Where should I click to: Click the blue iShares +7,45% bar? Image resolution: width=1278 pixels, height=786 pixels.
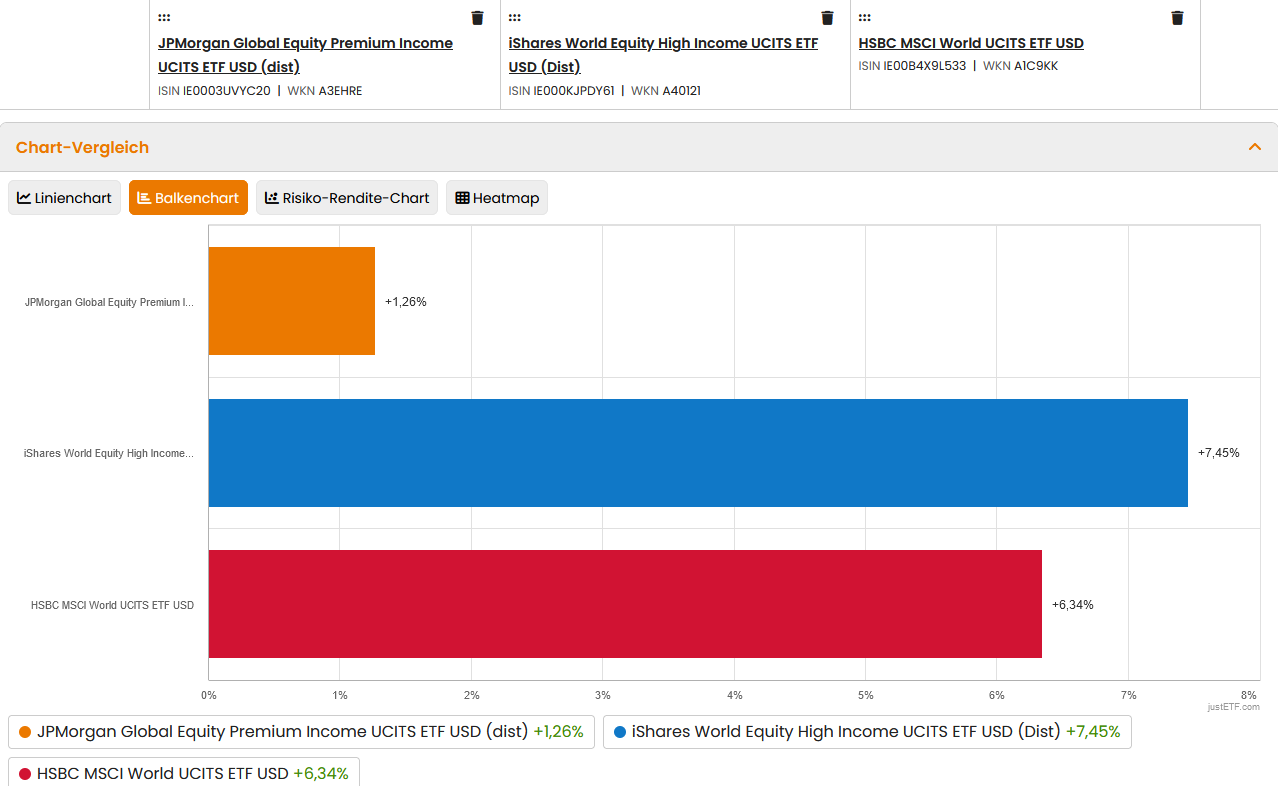tap(698, 453)
